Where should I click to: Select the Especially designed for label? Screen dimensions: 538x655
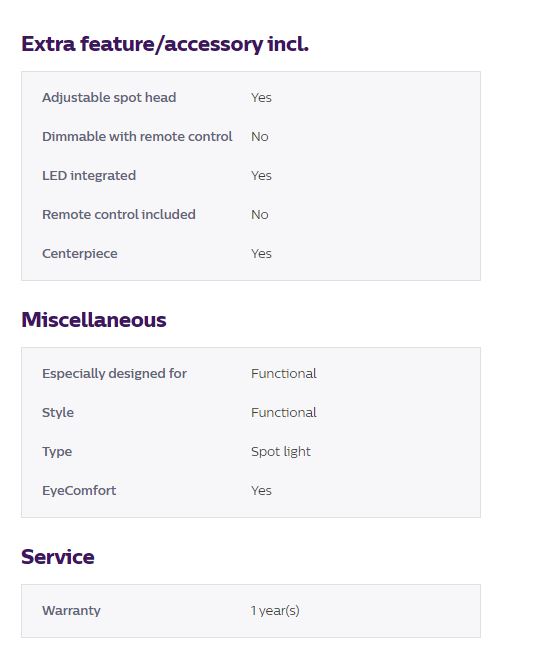[x=114, y=373]
